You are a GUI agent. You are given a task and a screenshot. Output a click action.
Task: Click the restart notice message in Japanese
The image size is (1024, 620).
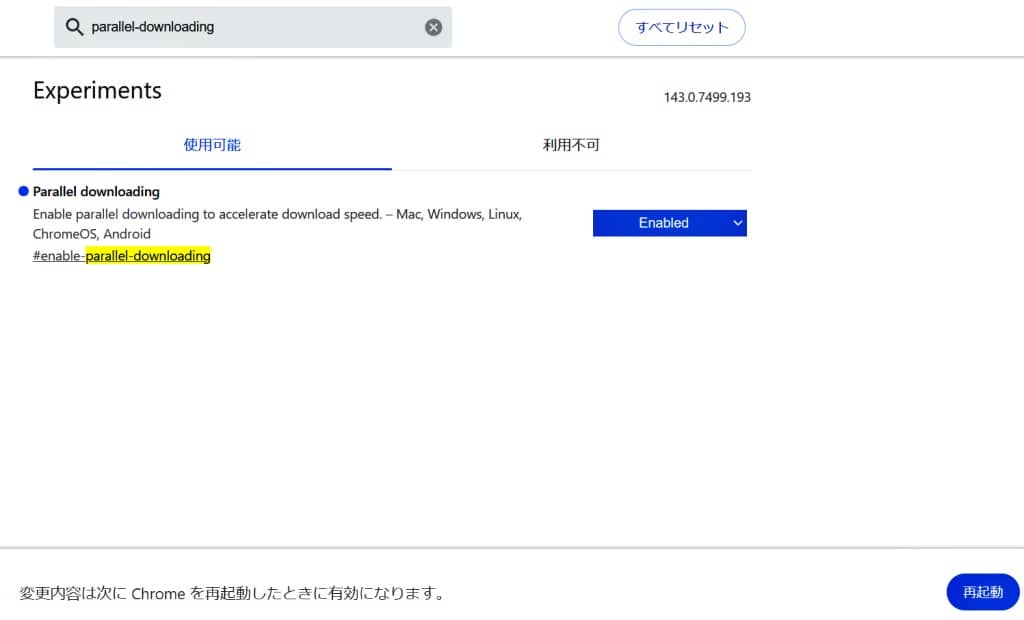[232, 593]
